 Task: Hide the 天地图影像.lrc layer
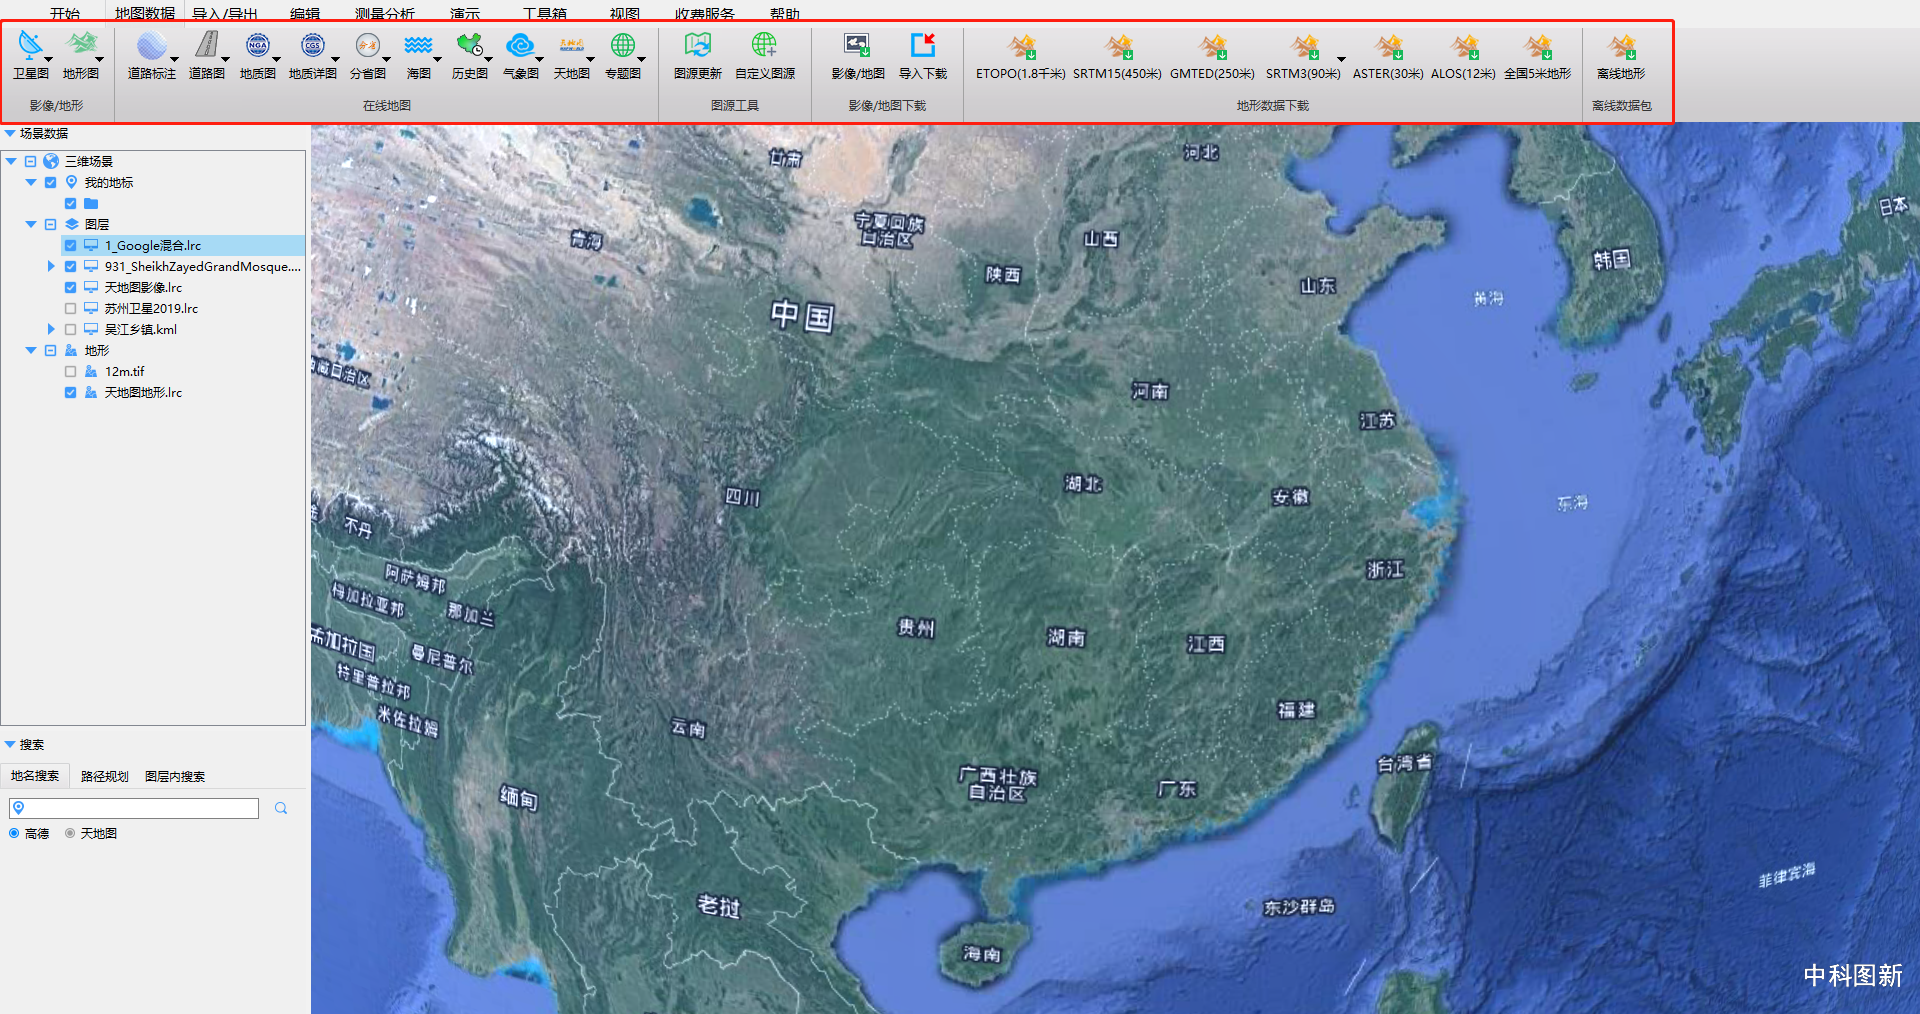pyautogui.click(x=70, y=287)
